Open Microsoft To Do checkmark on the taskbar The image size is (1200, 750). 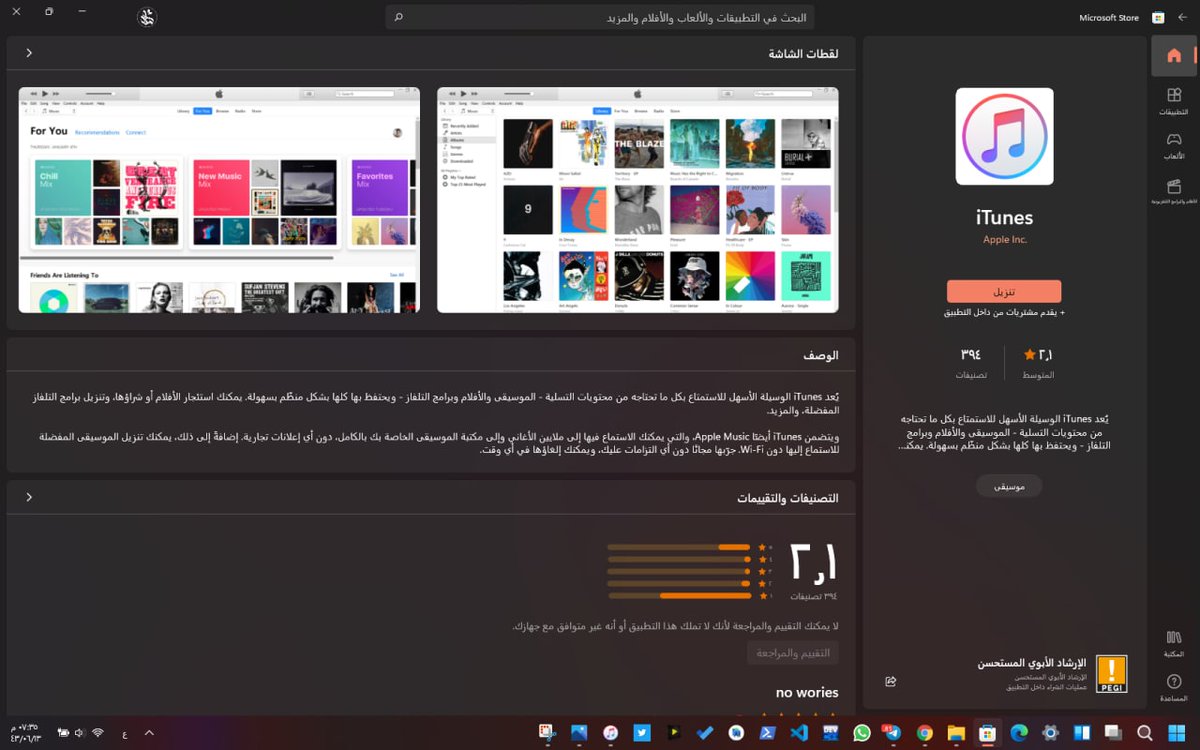point(705,733)
